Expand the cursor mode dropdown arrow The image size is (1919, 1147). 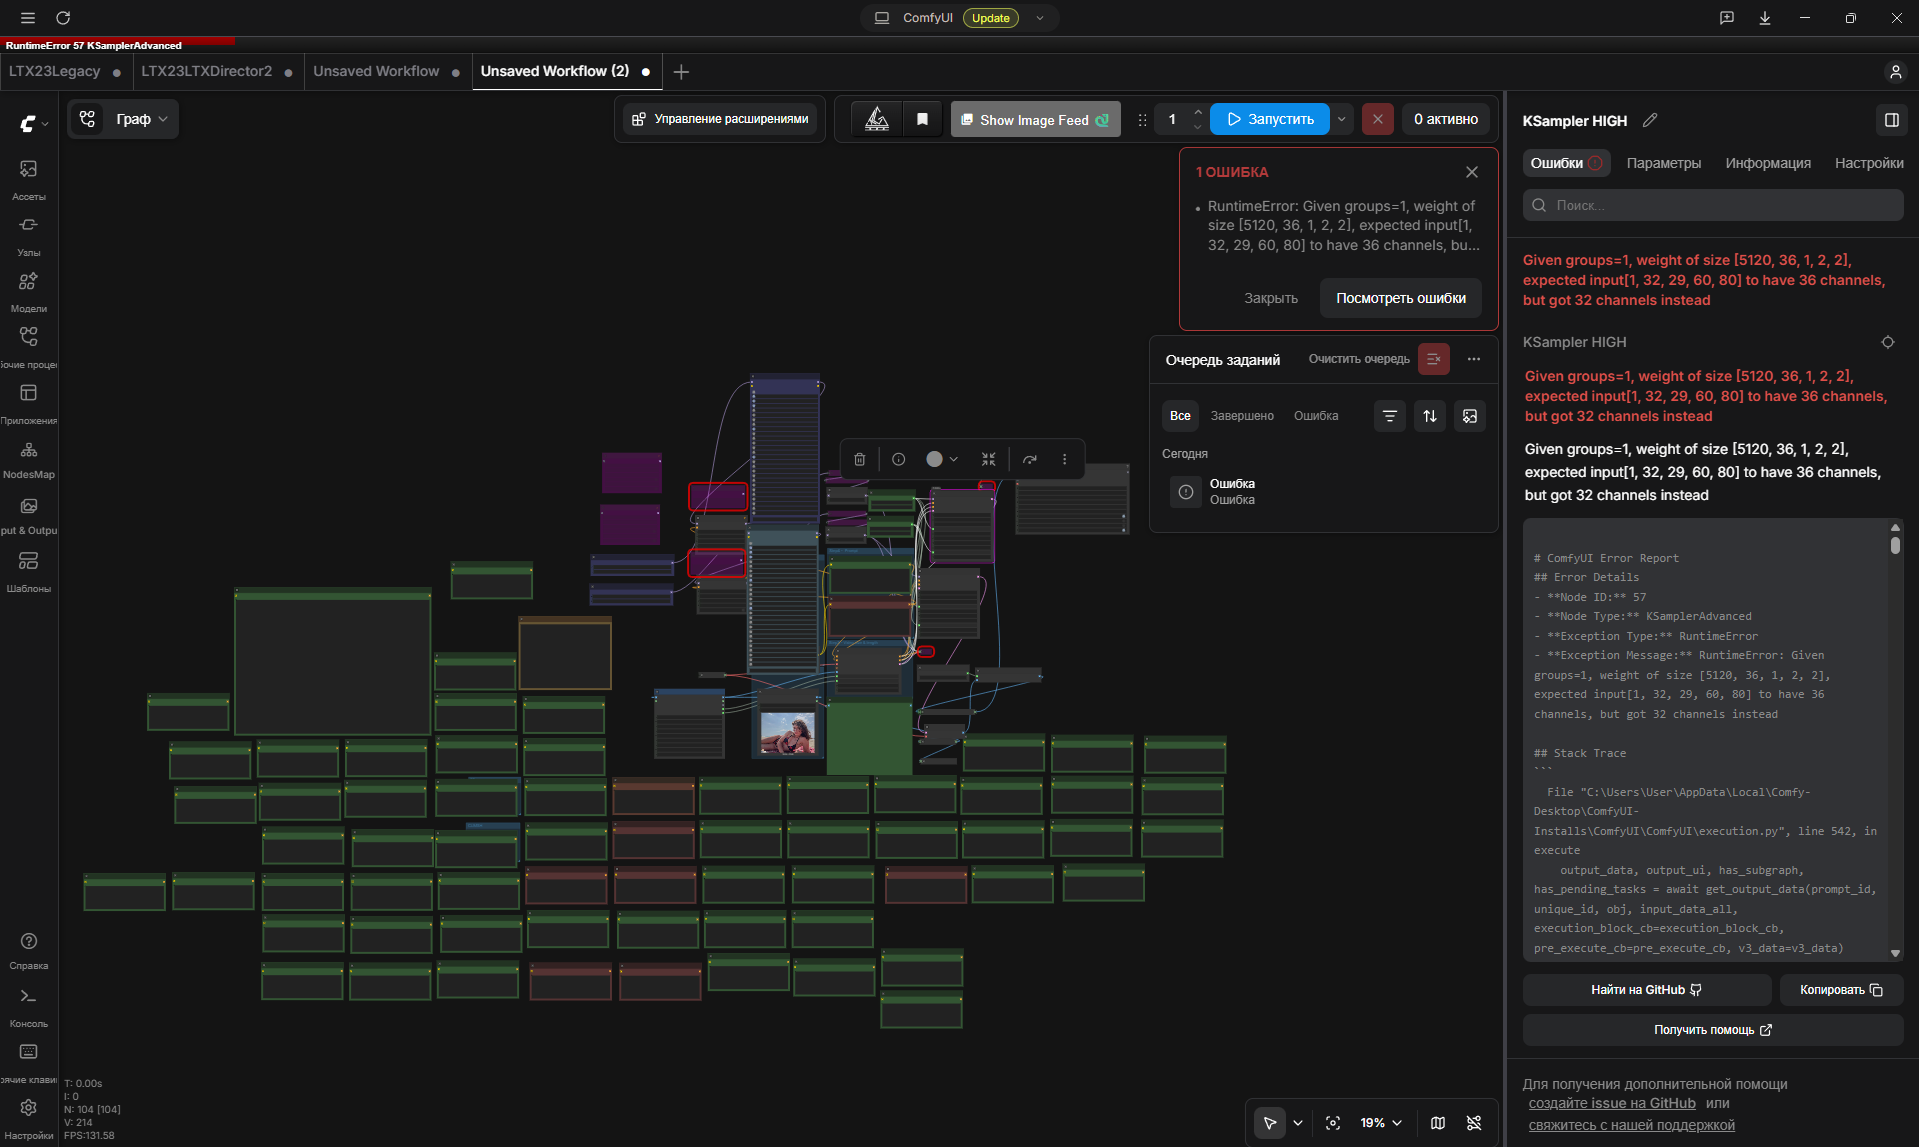(x=1298, y=1123)
